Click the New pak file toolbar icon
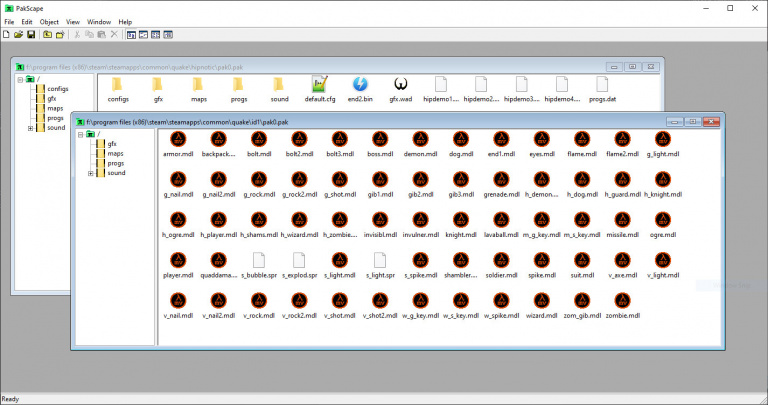Image resolution: width=768 pixels, height=405 pixels. coord(7,35)
